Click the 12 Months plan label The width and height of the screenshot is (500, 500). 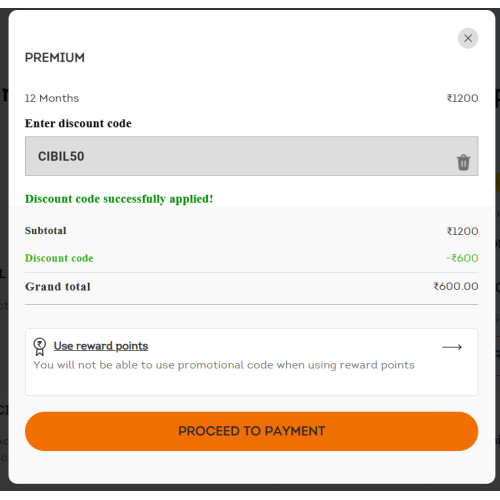click(52, 98)
